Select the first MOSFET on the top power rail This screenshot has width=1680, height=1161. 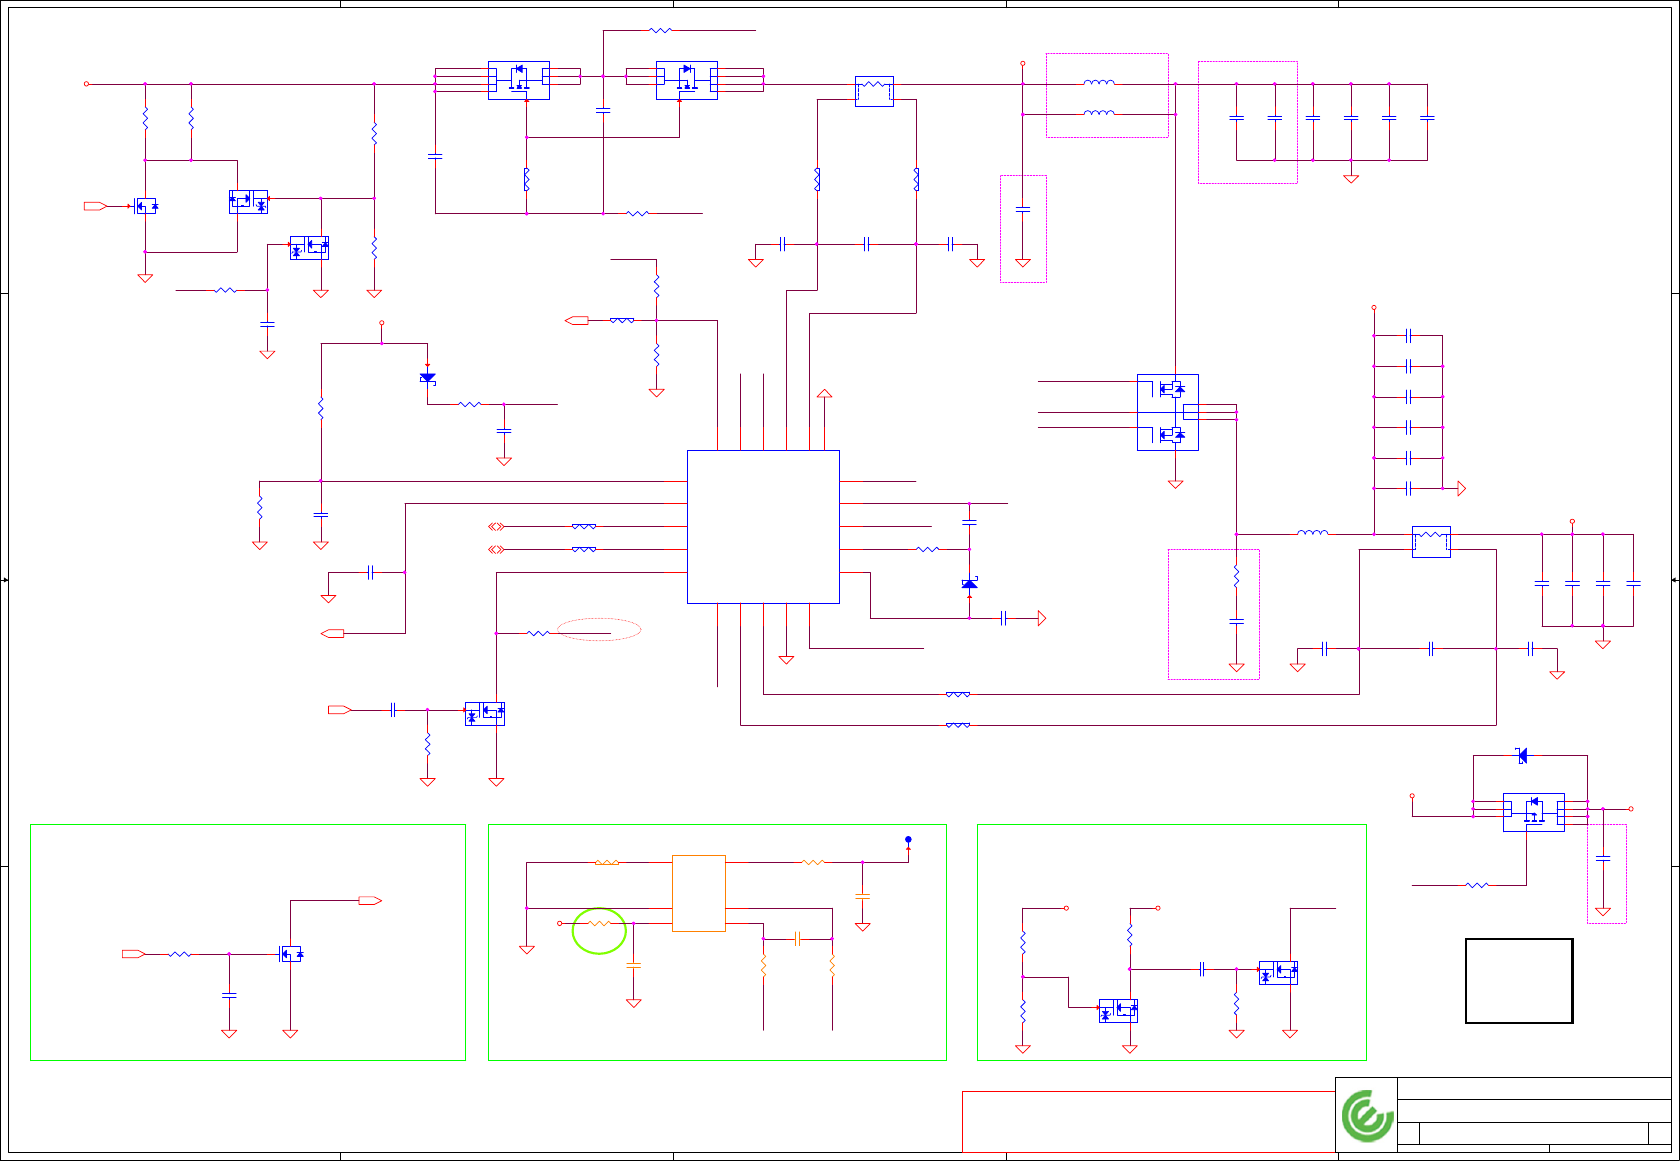click(519, 80)
